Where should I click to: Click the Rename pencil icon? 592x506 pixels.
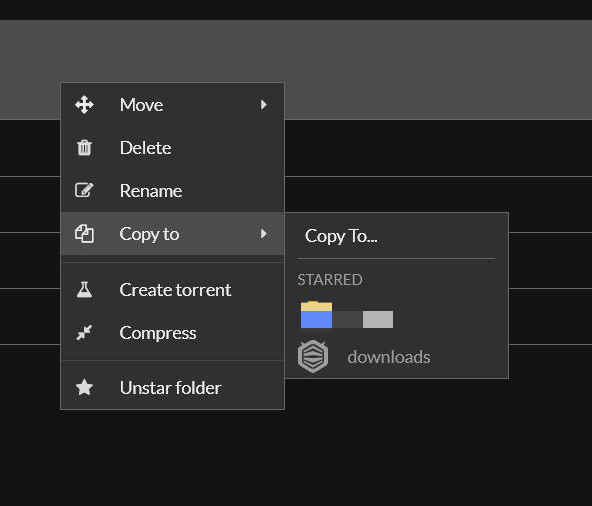point(84,190)
